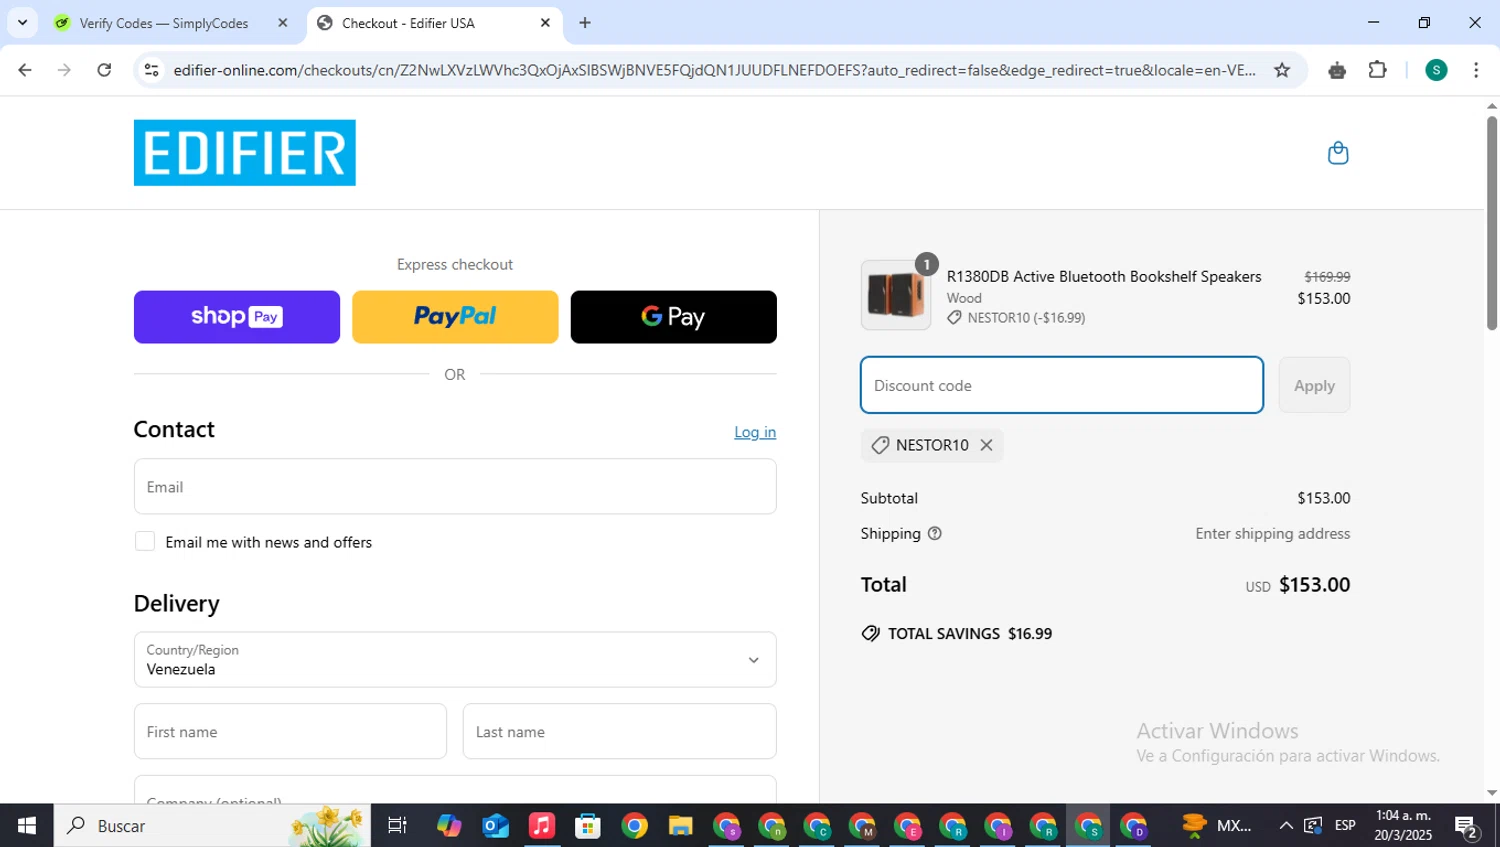Reload the checkout page
The height and width of the screenshot is (847, 1500).
104,70
